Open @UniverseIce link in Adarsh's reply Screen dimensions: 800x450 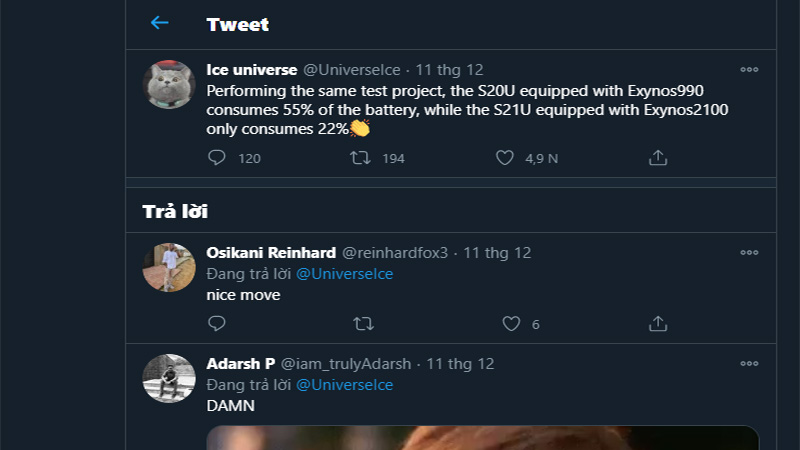point(344,385)
